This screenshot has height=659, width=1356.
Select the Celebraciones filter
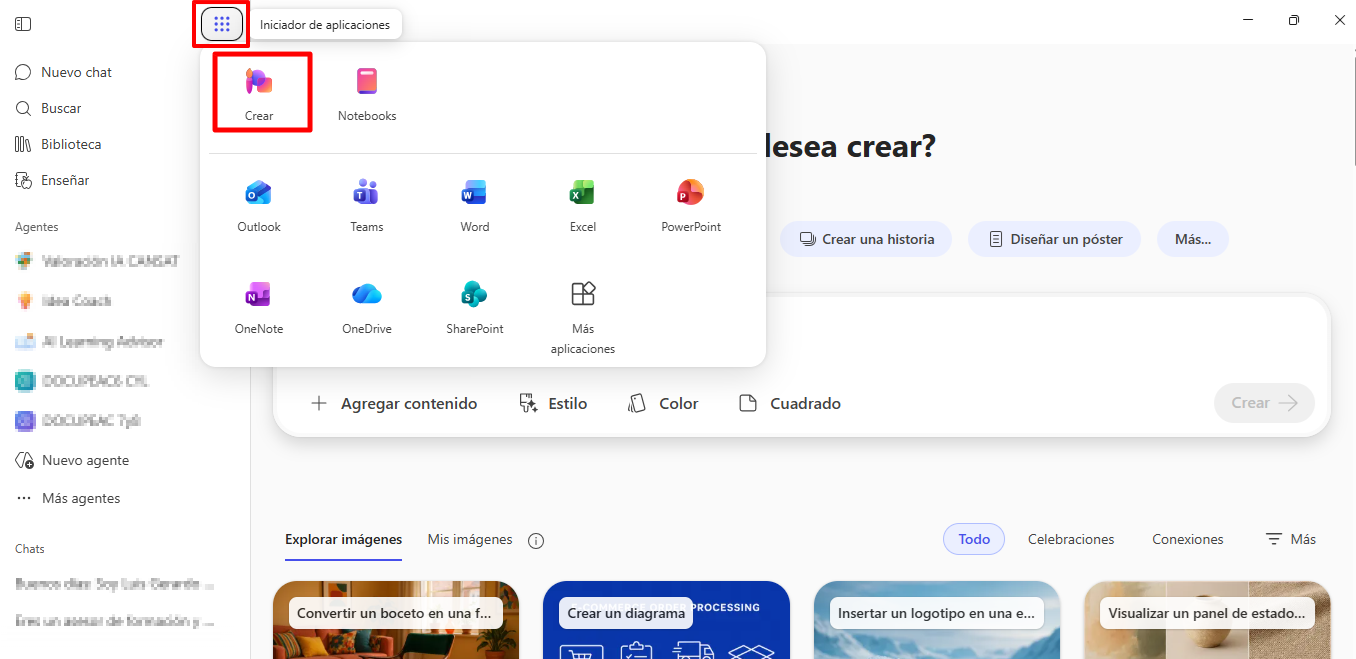point(1071,539)
